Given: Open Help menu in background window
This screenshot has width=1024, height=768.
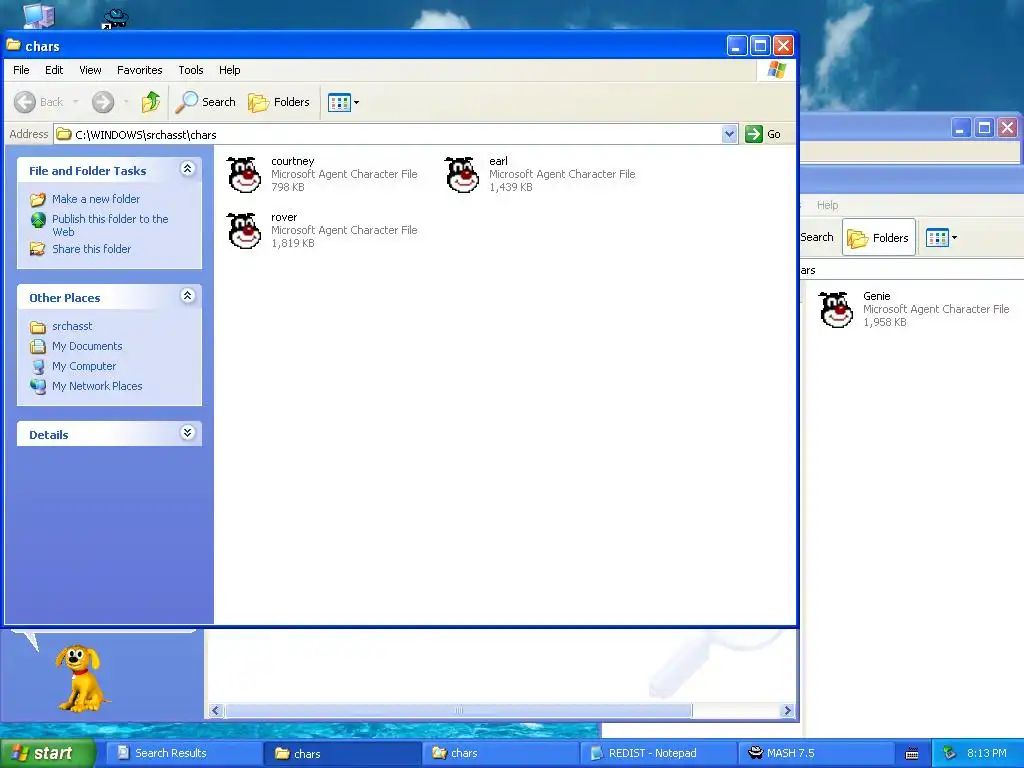Looking at the screenshot, I should [x=827, y=205].
